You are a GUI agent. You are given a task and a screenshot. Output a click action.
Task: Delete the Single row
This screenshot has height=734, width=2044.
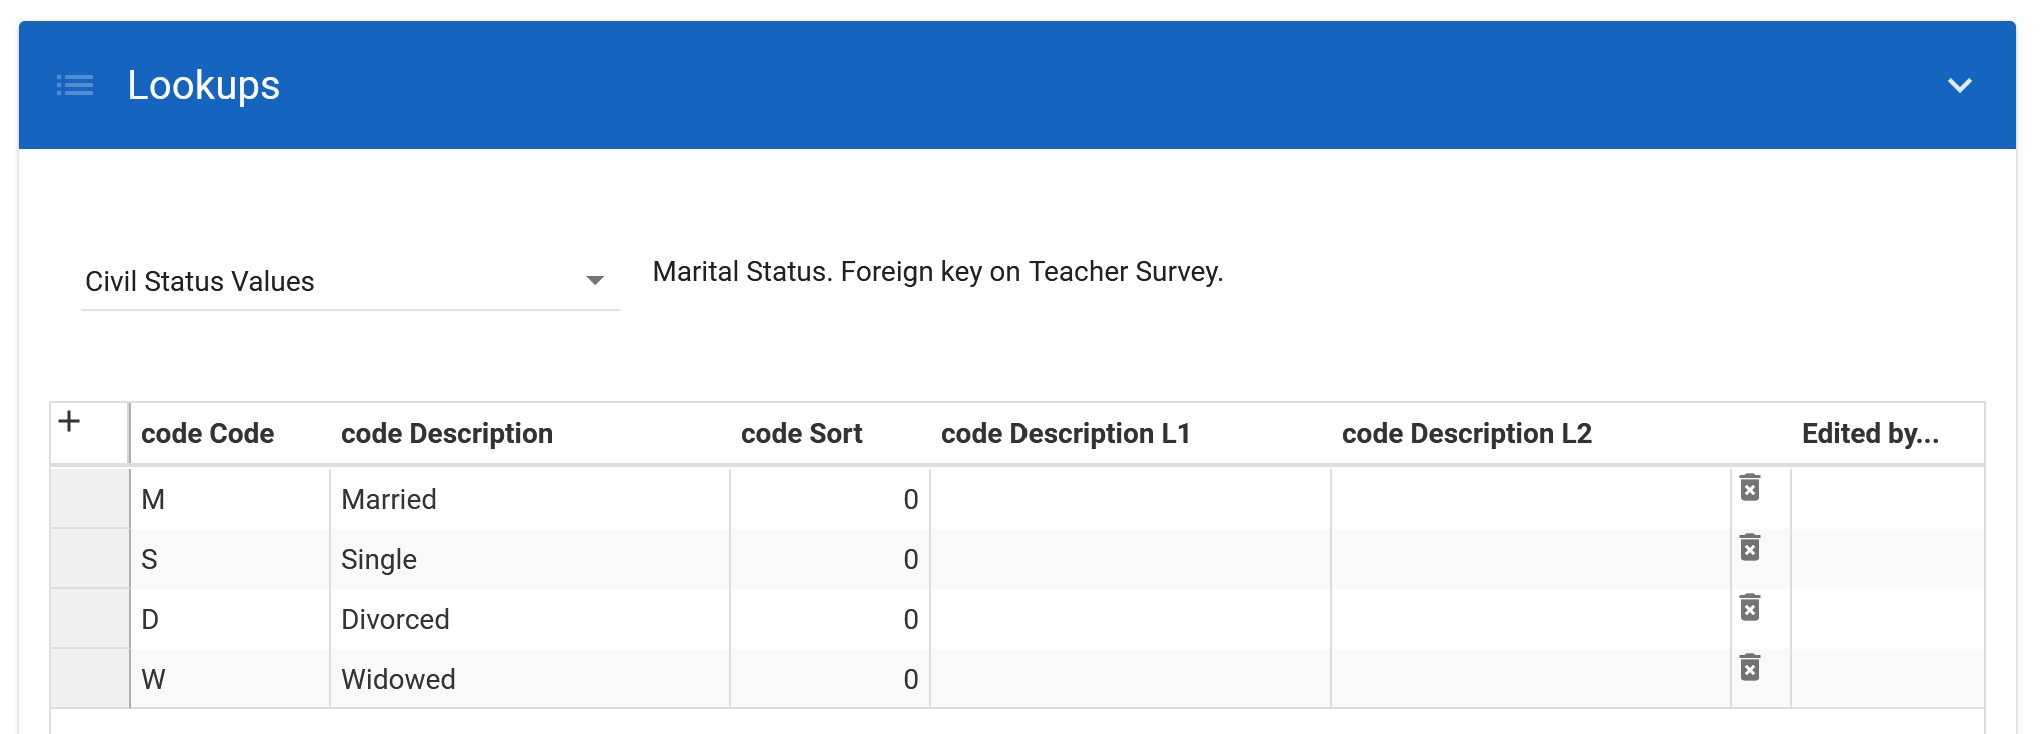[x=1749, y=548]
